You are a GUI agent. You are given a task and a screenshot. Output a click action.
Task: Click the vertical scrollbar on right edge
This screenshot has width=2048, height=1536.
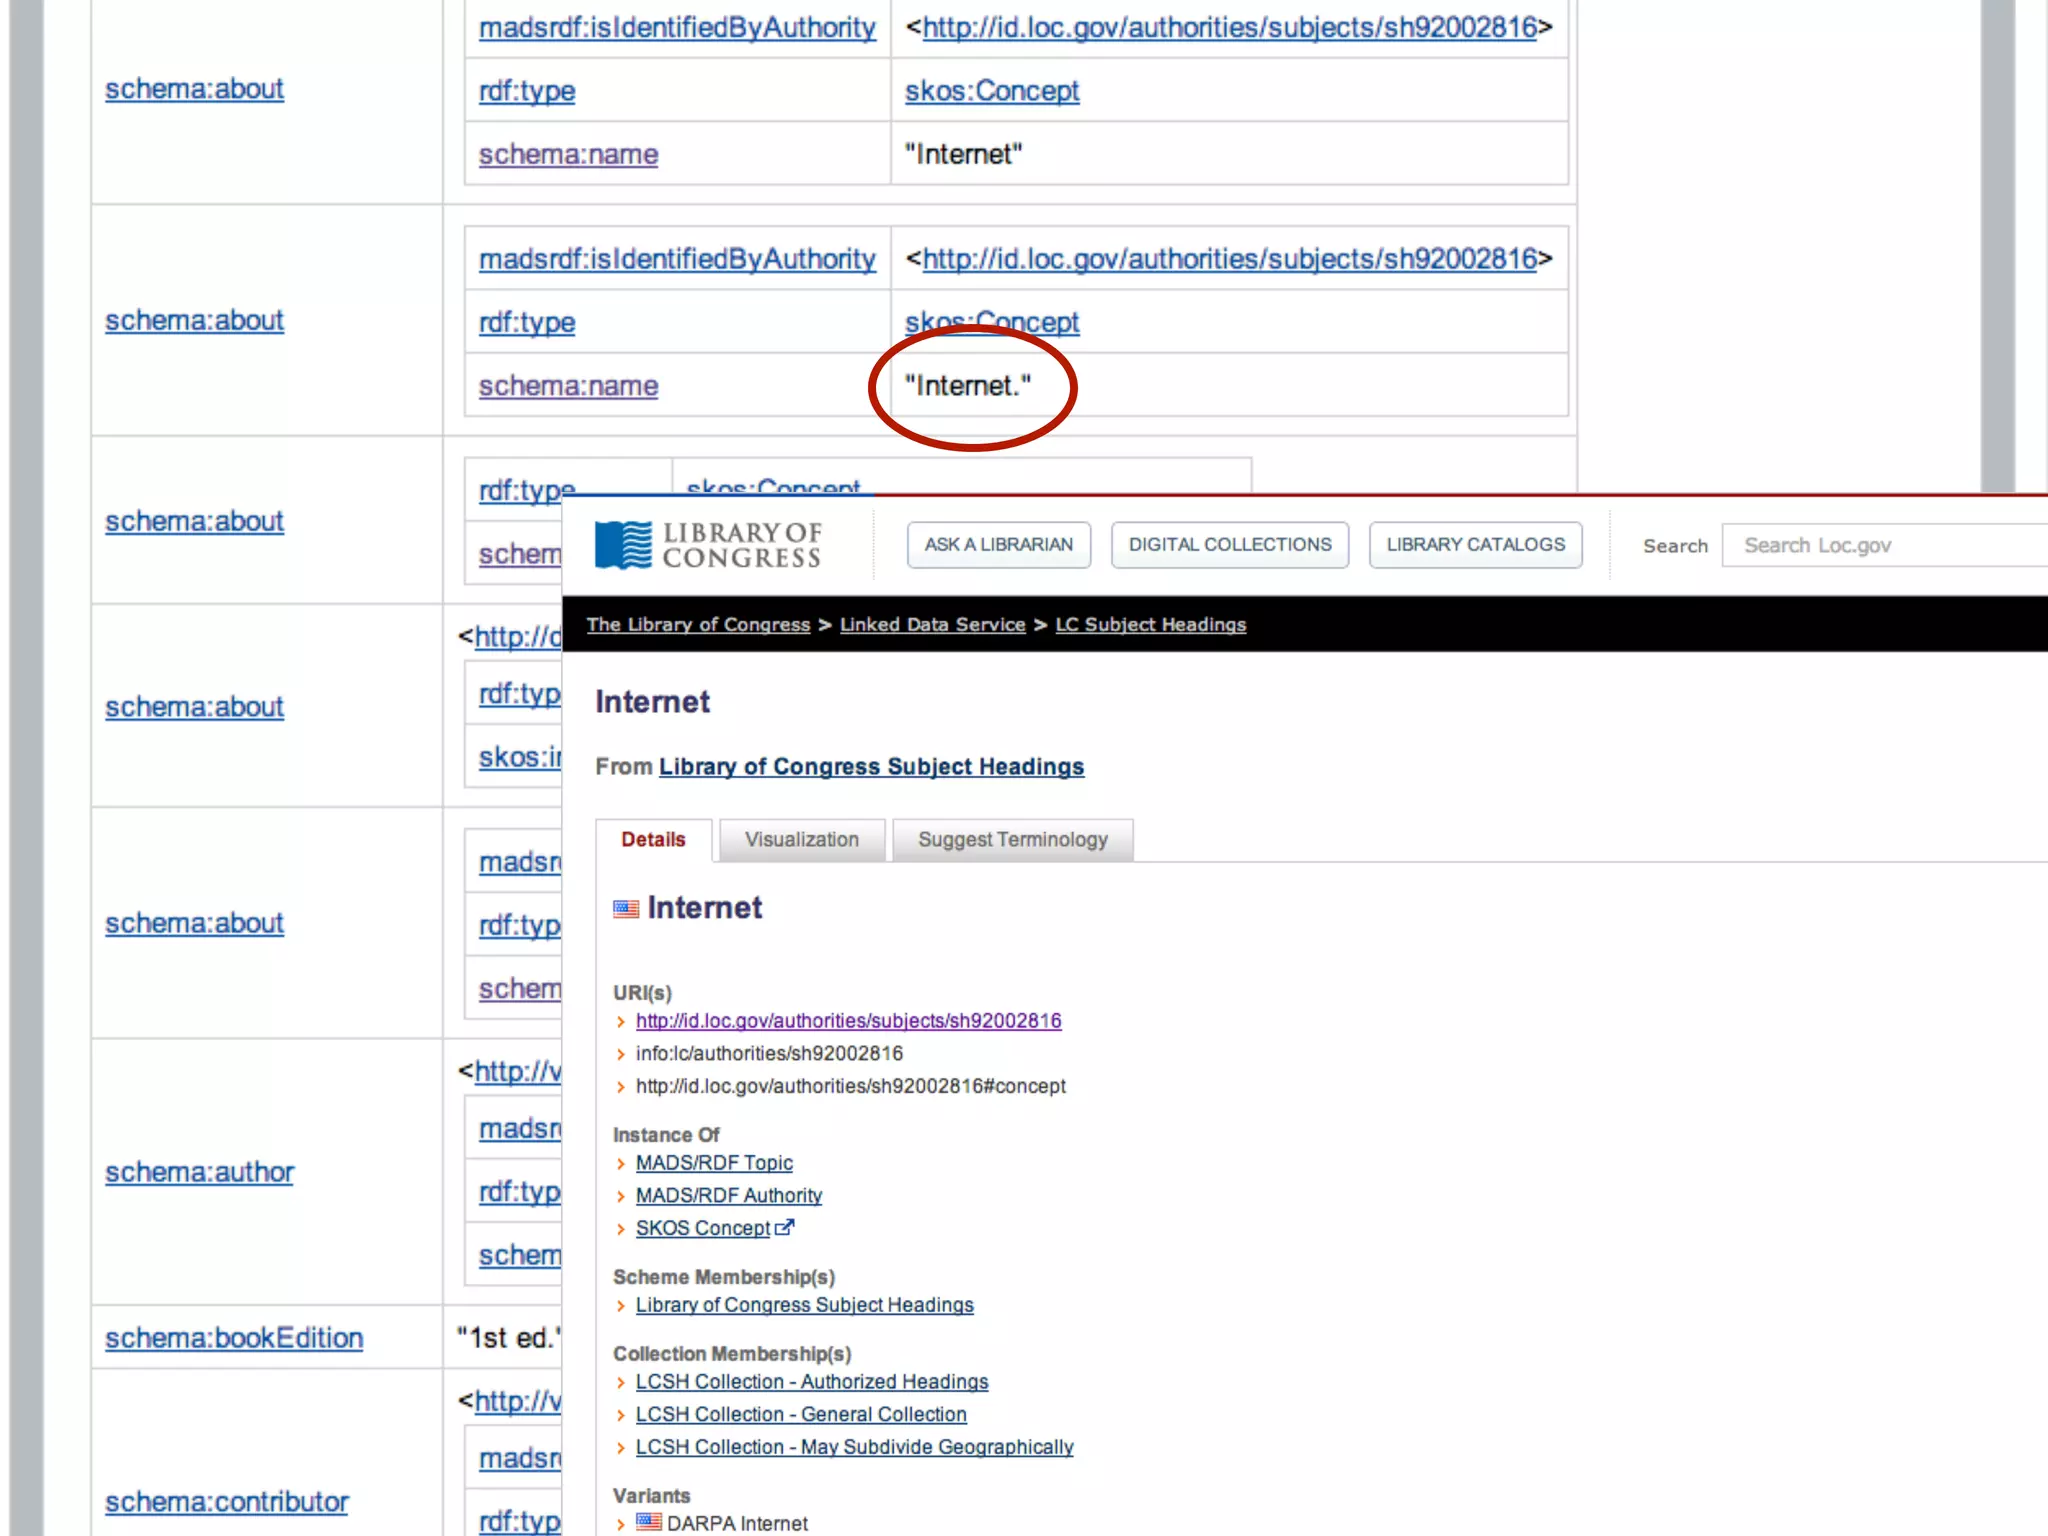coord(1997,245)
